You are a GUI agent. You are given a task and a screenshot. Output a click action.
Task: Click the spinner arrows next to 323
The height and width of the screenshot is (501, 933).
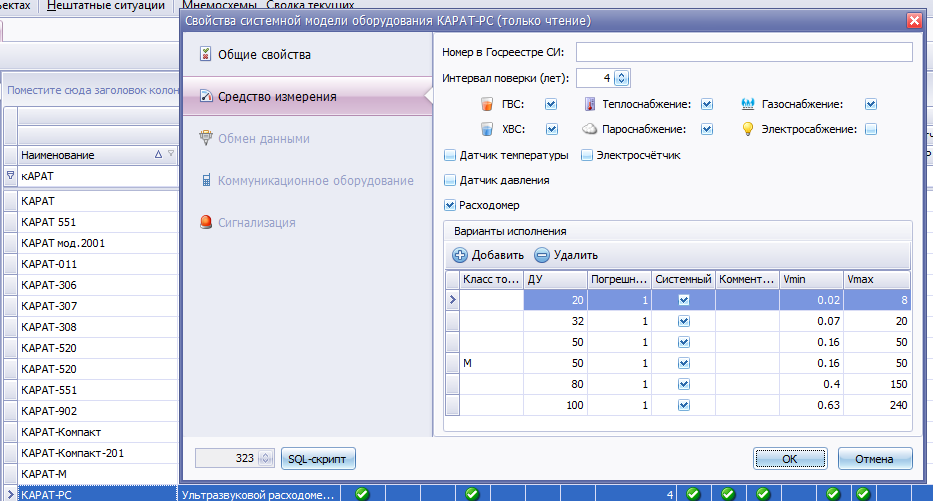tap(265, 458)
